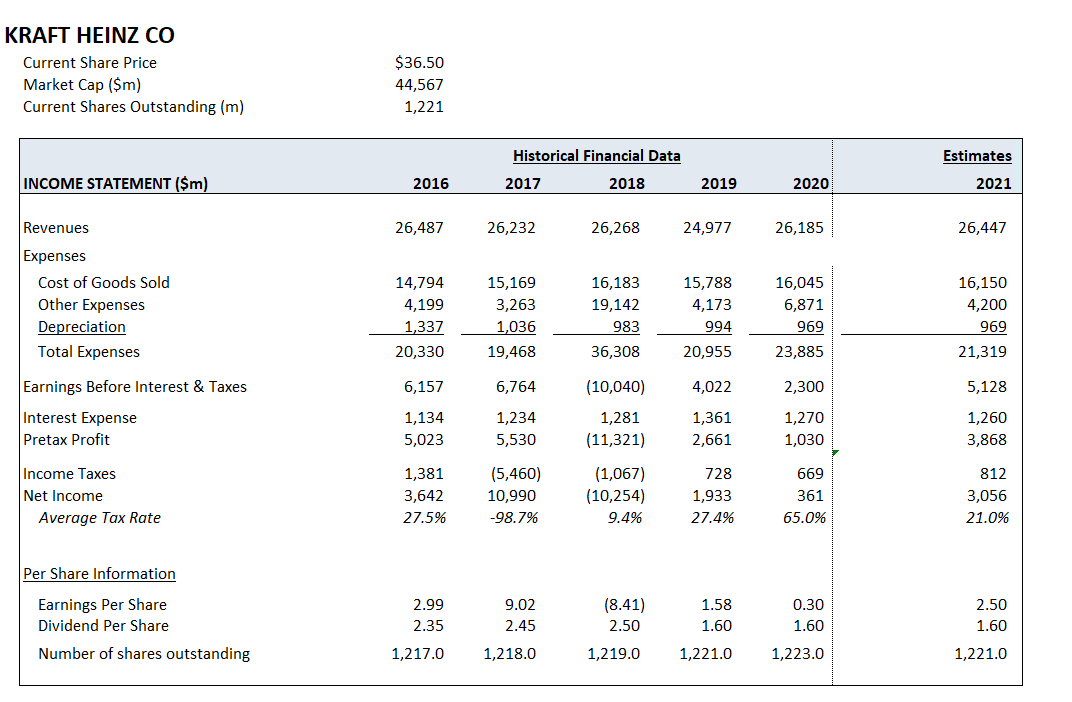1072x702 pixels.
Task: Click 2019 Interest Expense value 1,361
Action: pos(712,418)
